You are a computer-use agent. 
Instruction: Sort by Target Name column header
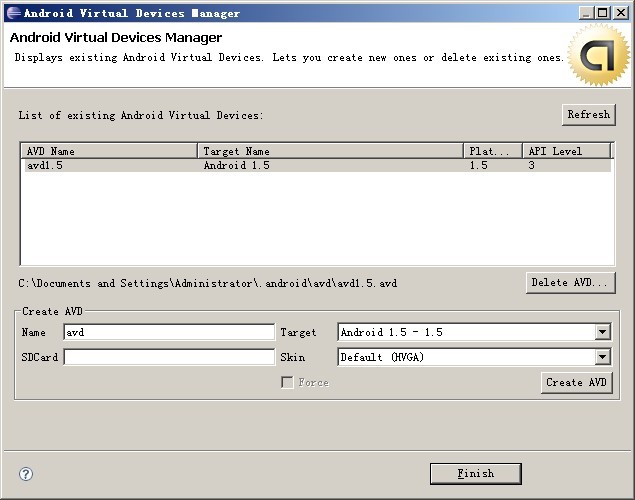point(330,151)
